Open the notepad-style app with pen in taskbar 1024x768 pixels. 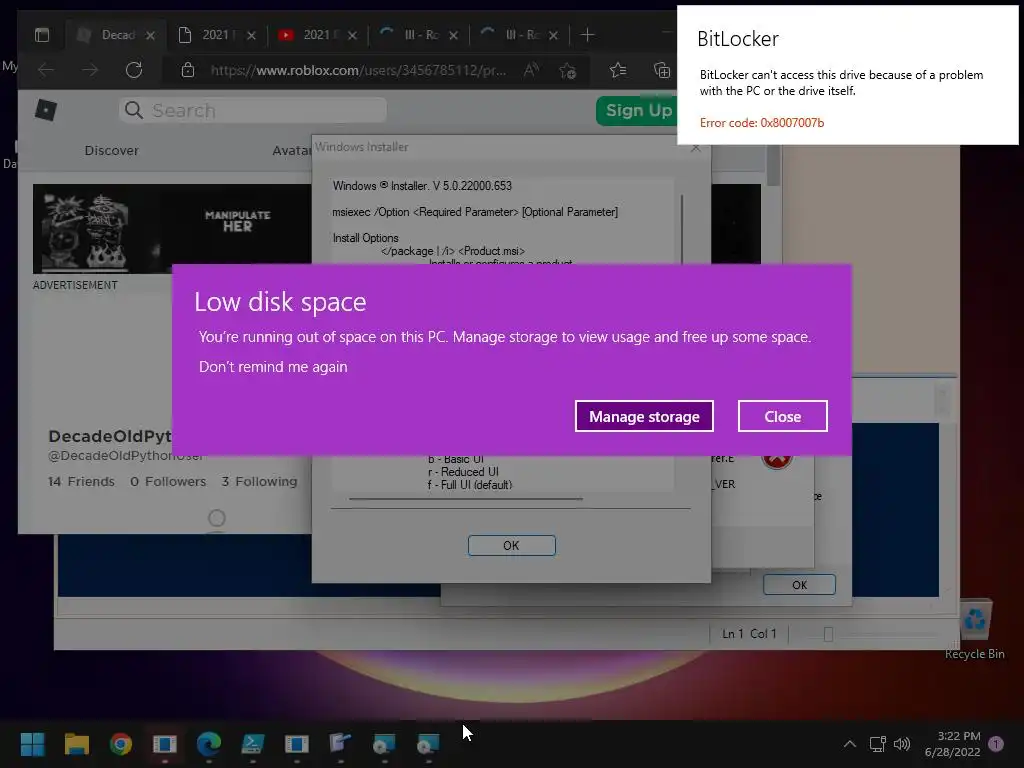pyautogui.click(x=340, y=744)
